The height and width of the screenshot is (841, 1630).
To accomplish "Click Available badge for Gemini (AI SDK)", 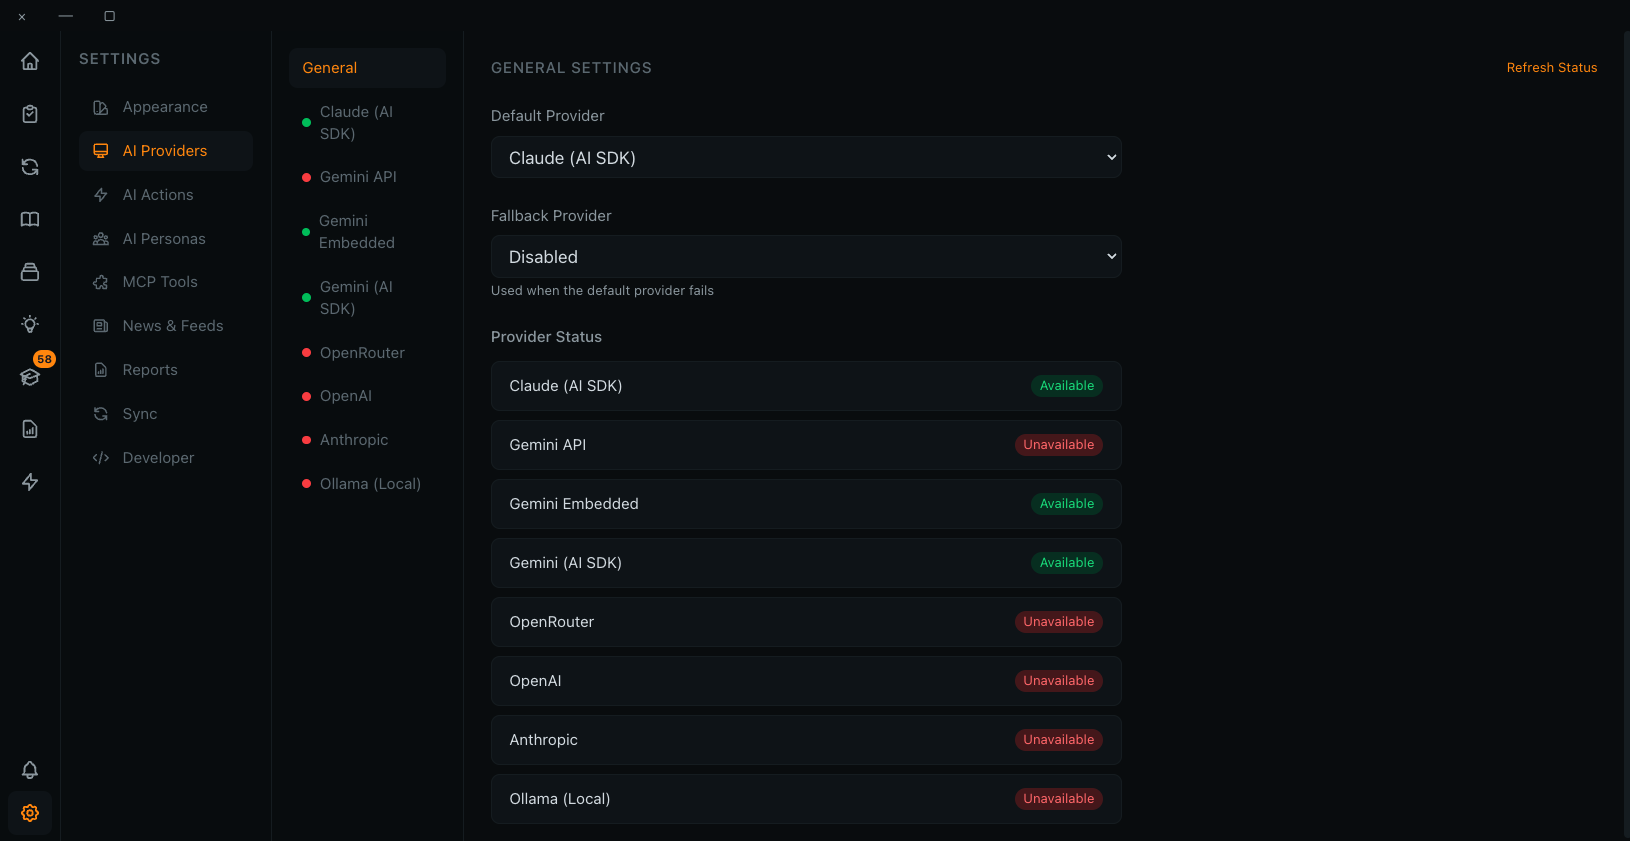I will click(x=1067, y=563).
